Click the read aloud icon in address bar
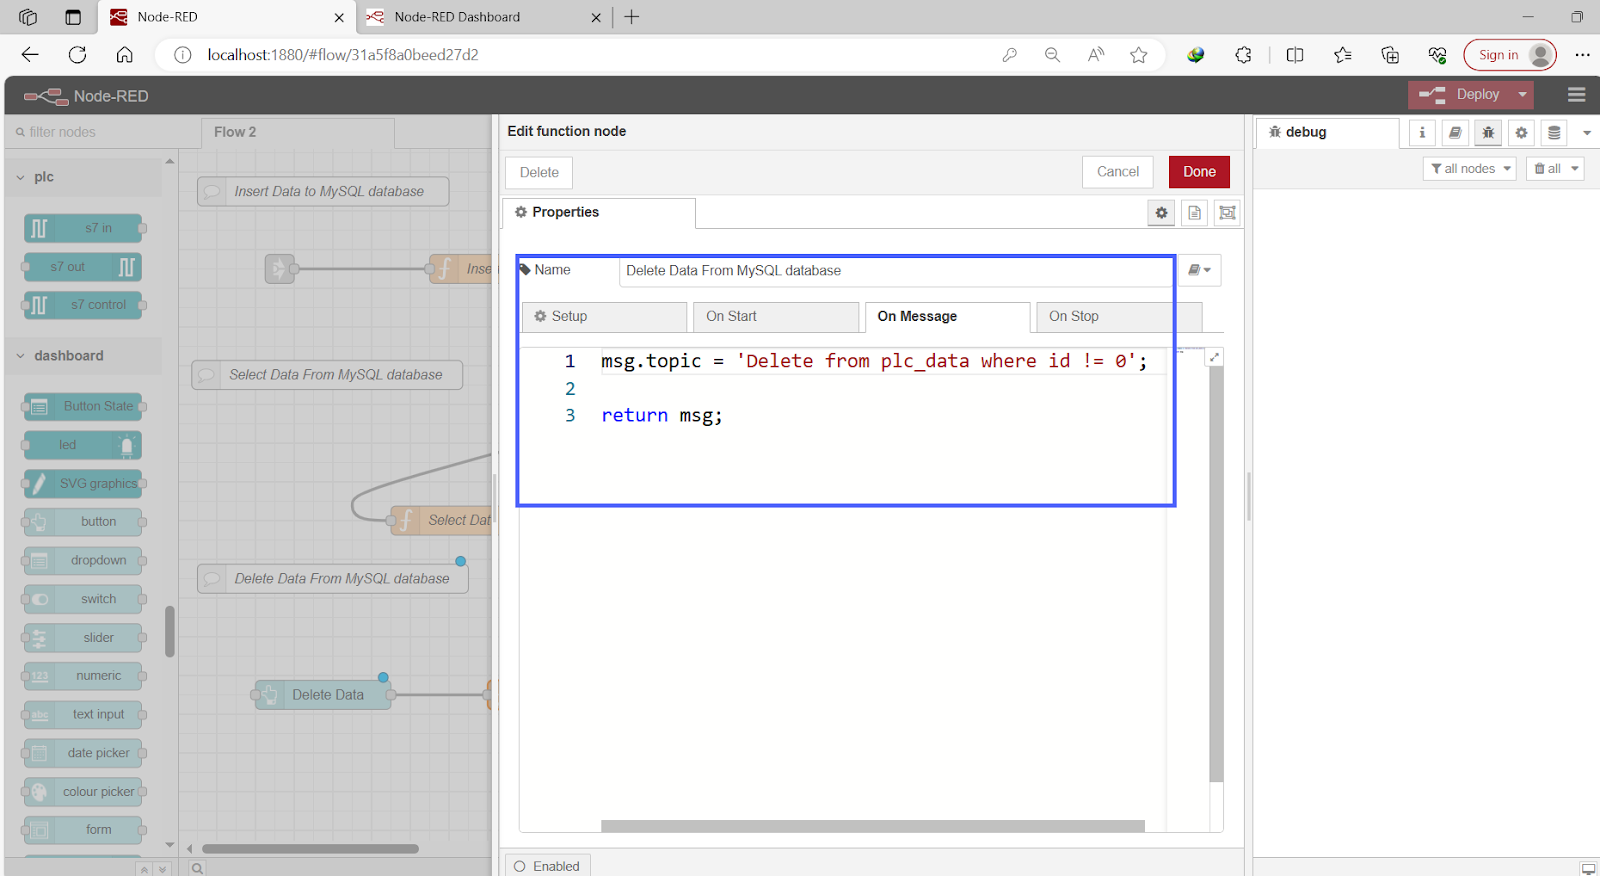The height and width of the screenshot is (876, 1600). point(1096,55)
